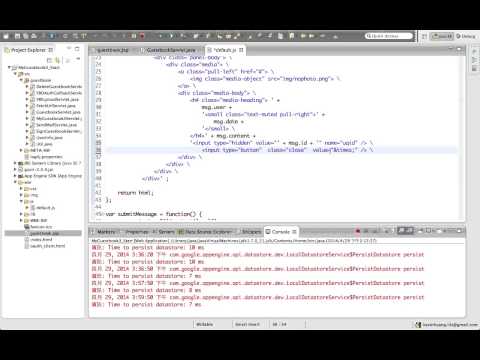Open the Markers tab
The image size is (480, 360).
tap(105, 232)
